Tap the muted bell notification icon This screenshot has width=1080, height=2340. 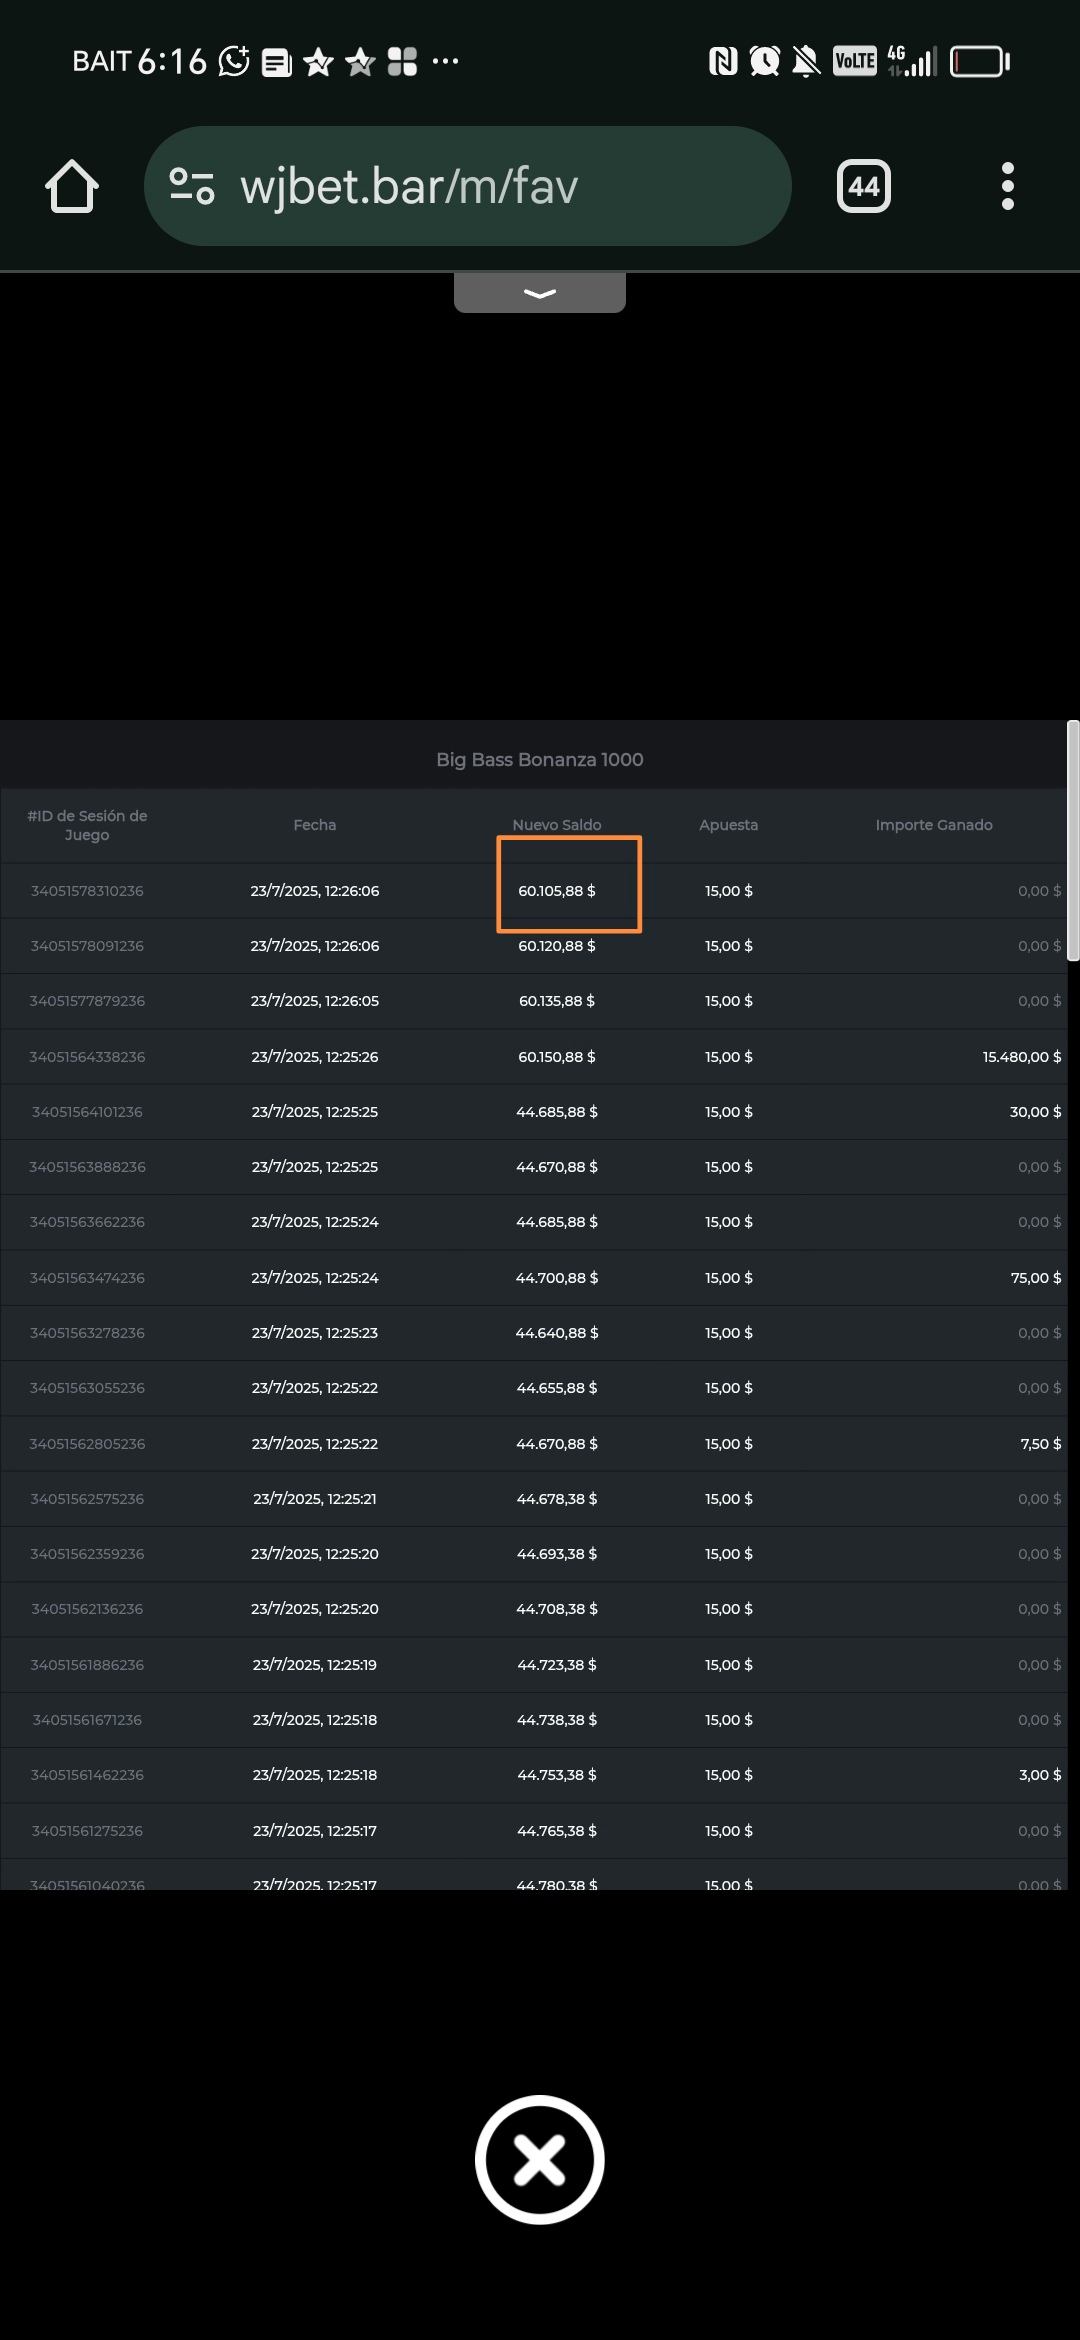806,62
